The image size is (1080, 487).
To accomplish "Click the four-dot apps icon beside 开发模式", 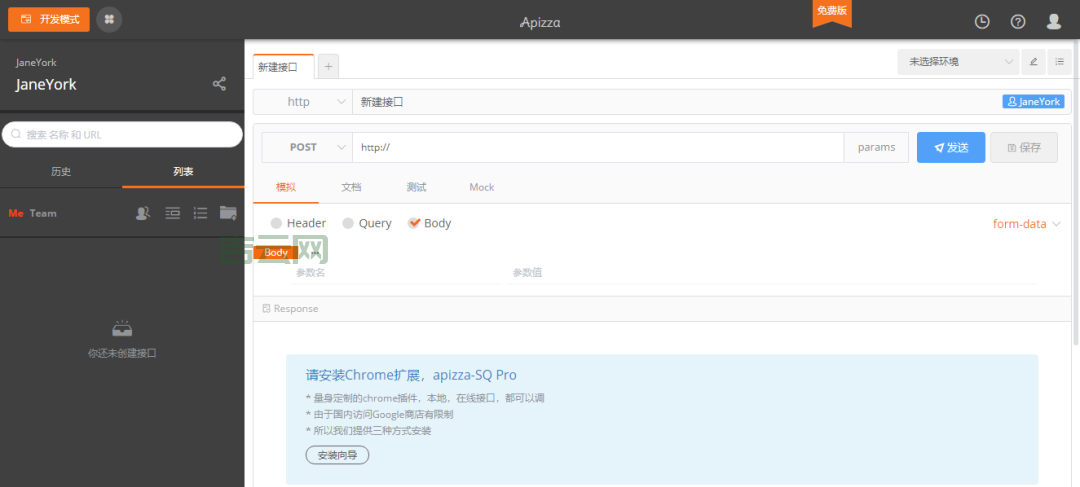I will [x=109, y=19].
